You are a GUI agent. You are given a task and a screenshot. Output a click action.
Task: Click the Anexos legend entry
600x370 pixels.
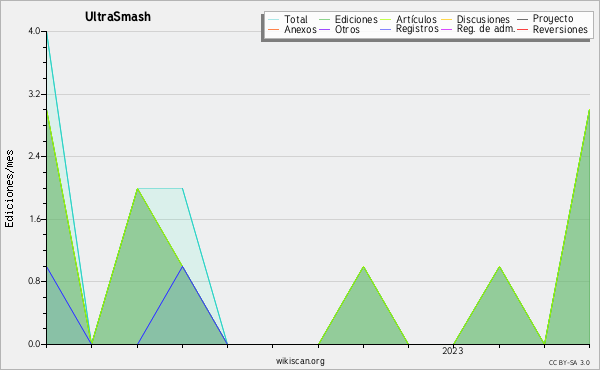[x=292, y=29]
